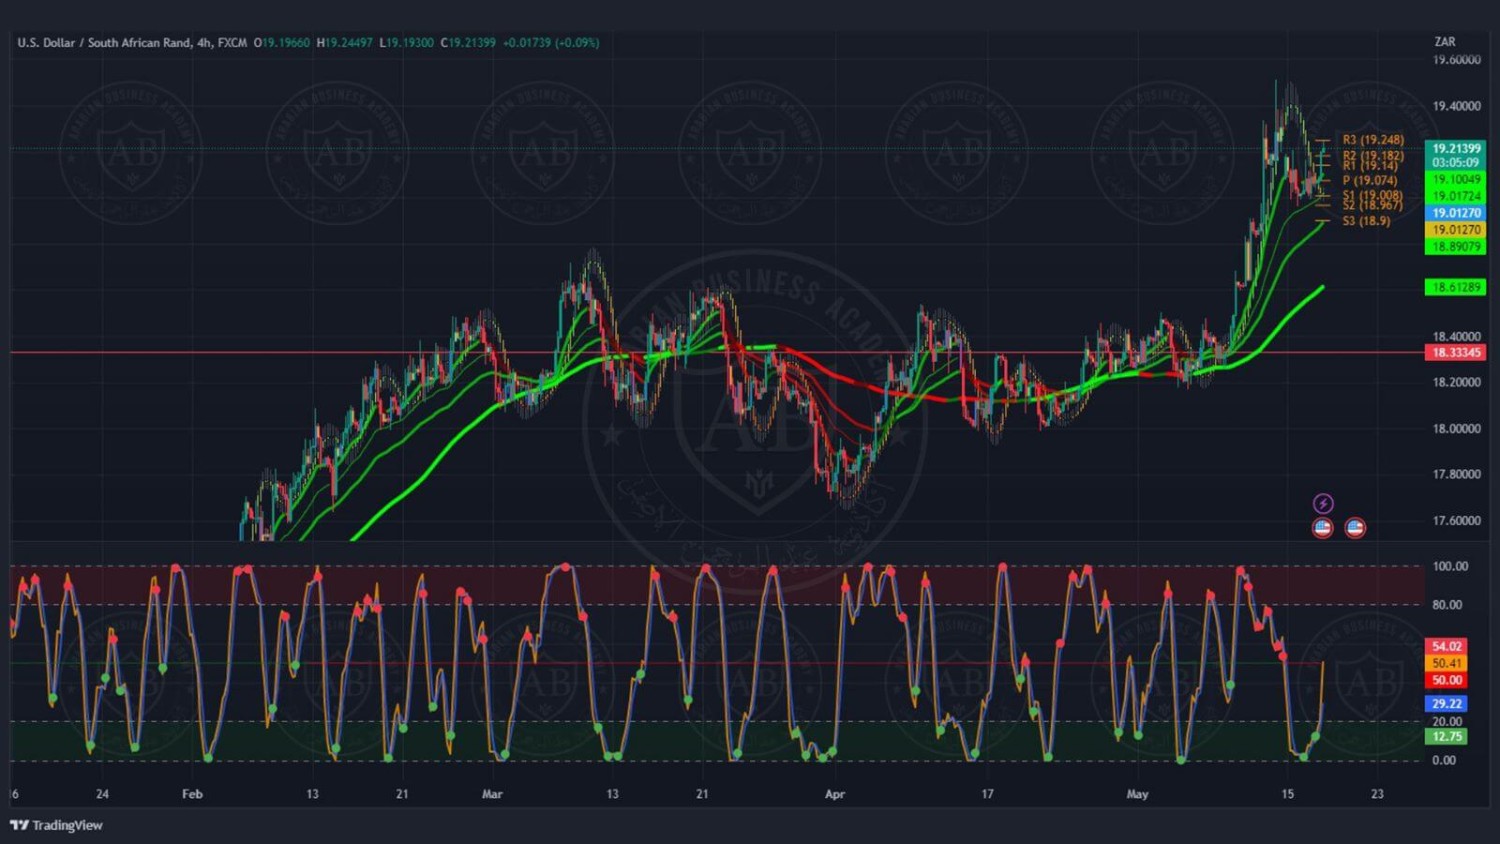Click the green 19.10049 price tag
The height and width of the screenshot is (844, 1500).
1455,180
